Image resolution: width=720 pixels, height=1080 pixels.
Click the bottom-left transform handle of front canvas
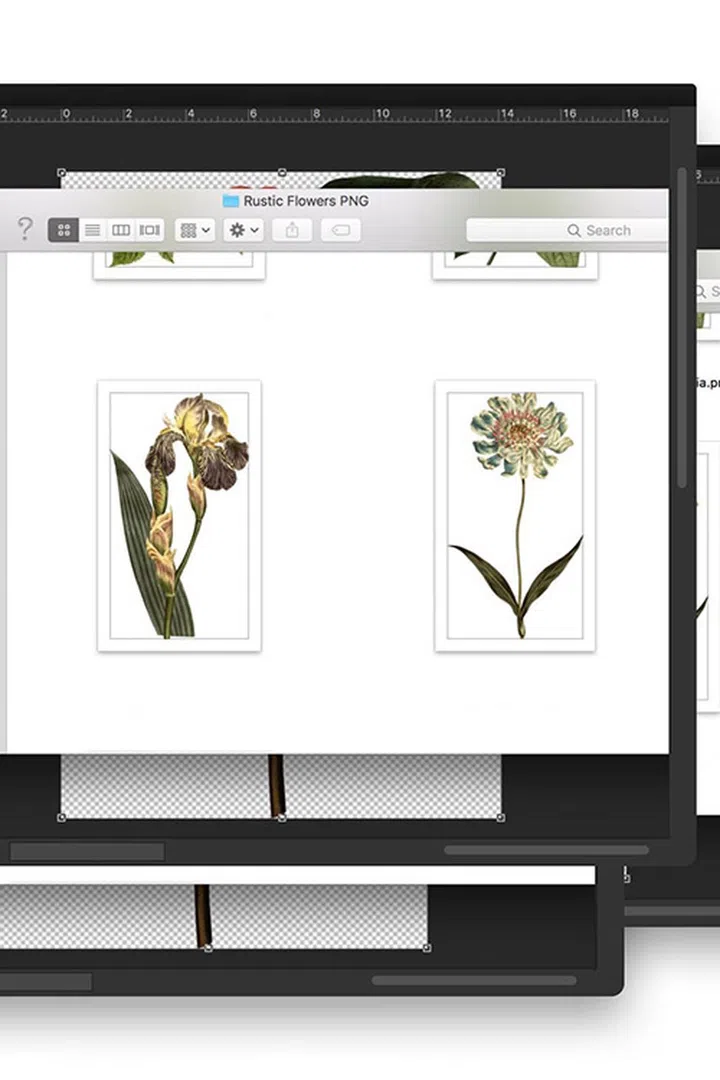pos(62,817)
